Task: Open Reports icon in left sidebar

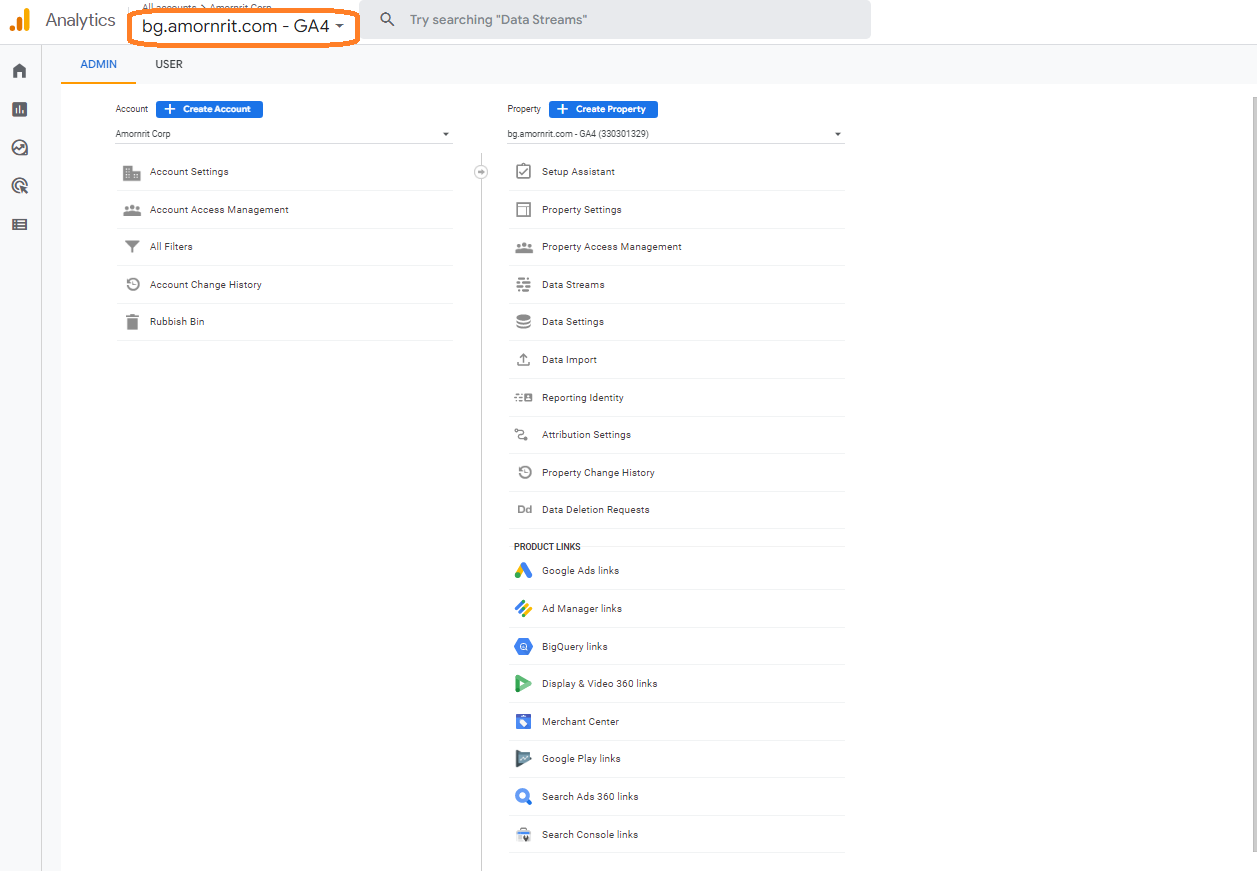Action: point(19,109)
